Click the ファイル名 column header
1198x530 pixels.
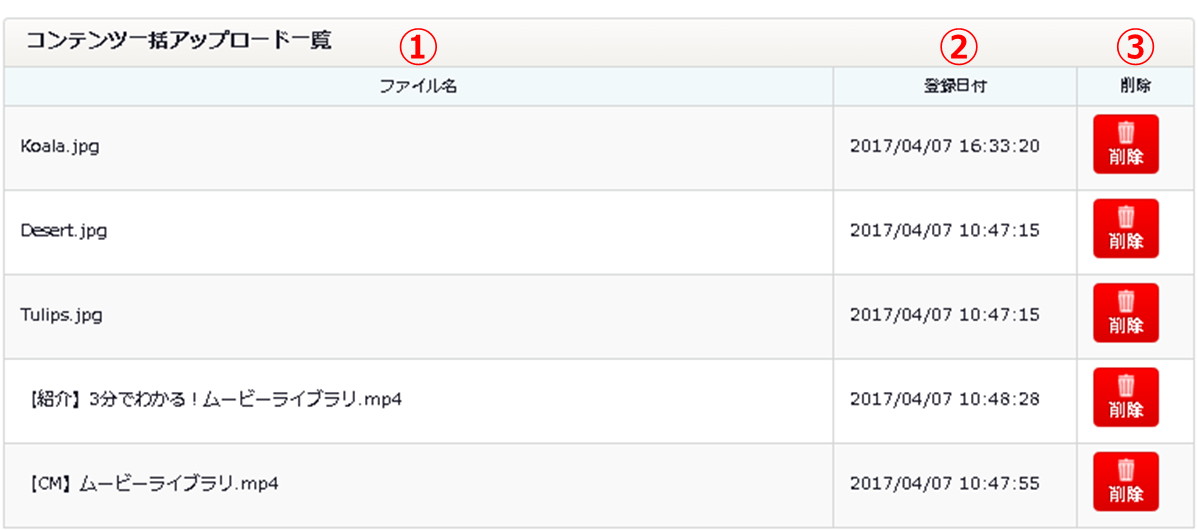[418, 87]
